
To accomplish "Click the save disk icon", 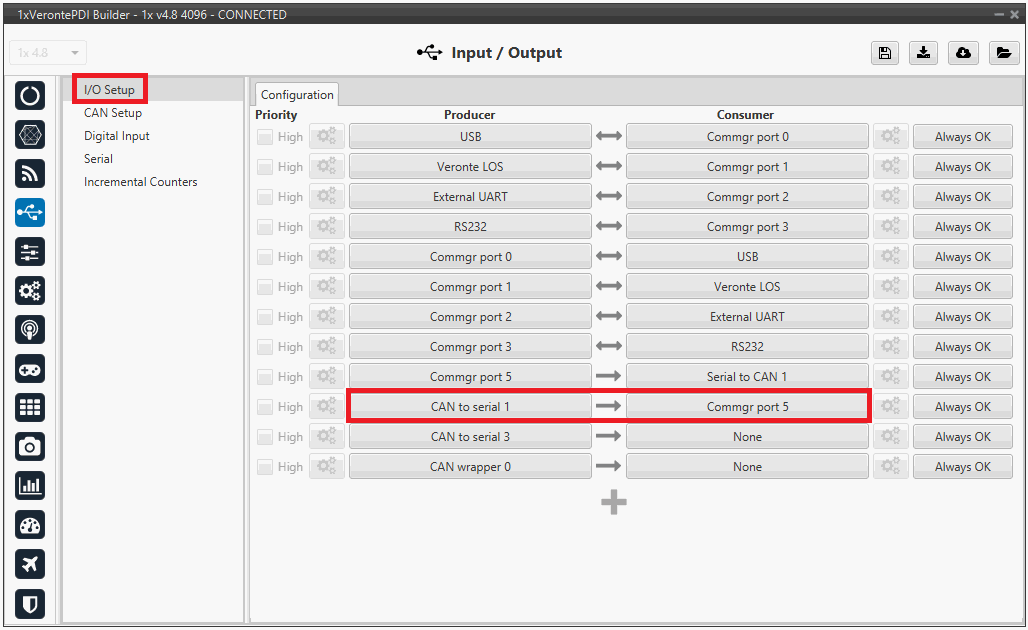I will pyautogui.click(x=884, y=54).
